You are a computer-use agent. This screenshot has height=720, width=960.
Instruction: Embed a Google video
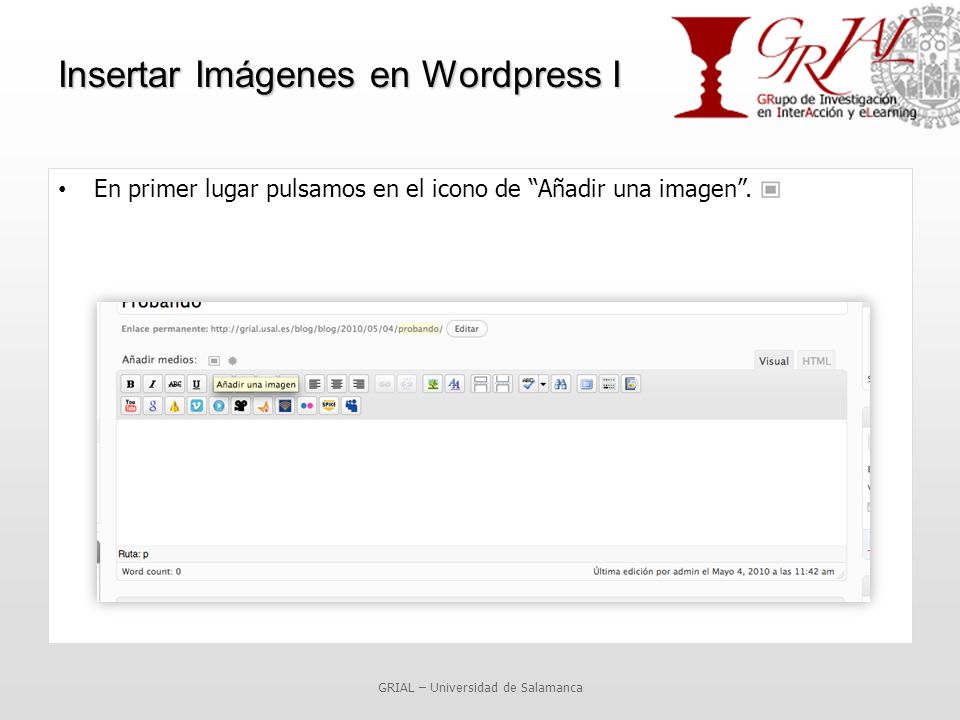tap(152, 405)
